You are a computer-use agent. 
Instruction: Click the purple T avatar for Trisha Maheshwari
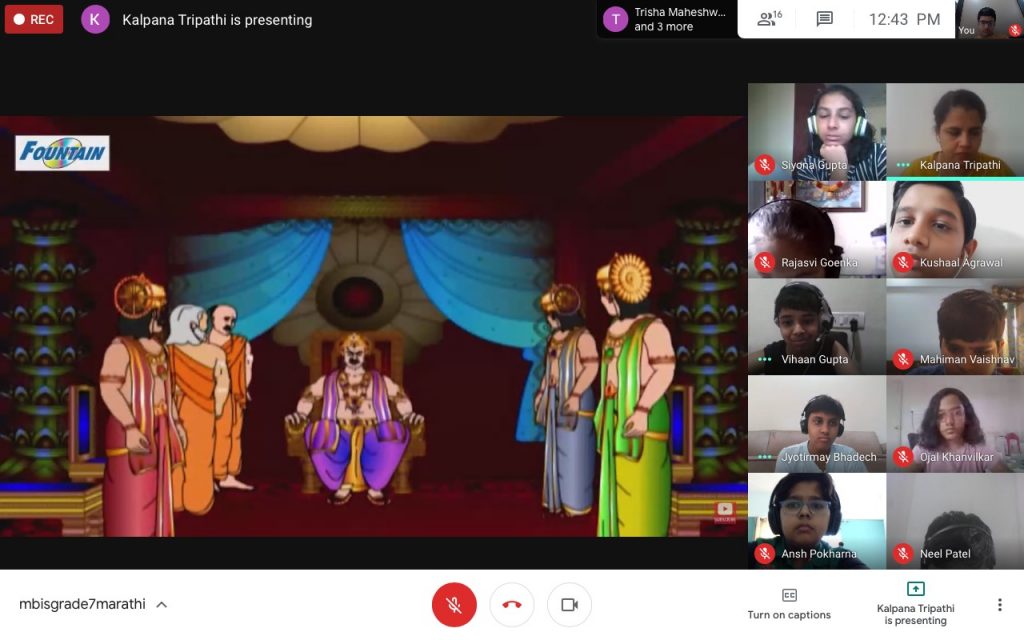615,19
